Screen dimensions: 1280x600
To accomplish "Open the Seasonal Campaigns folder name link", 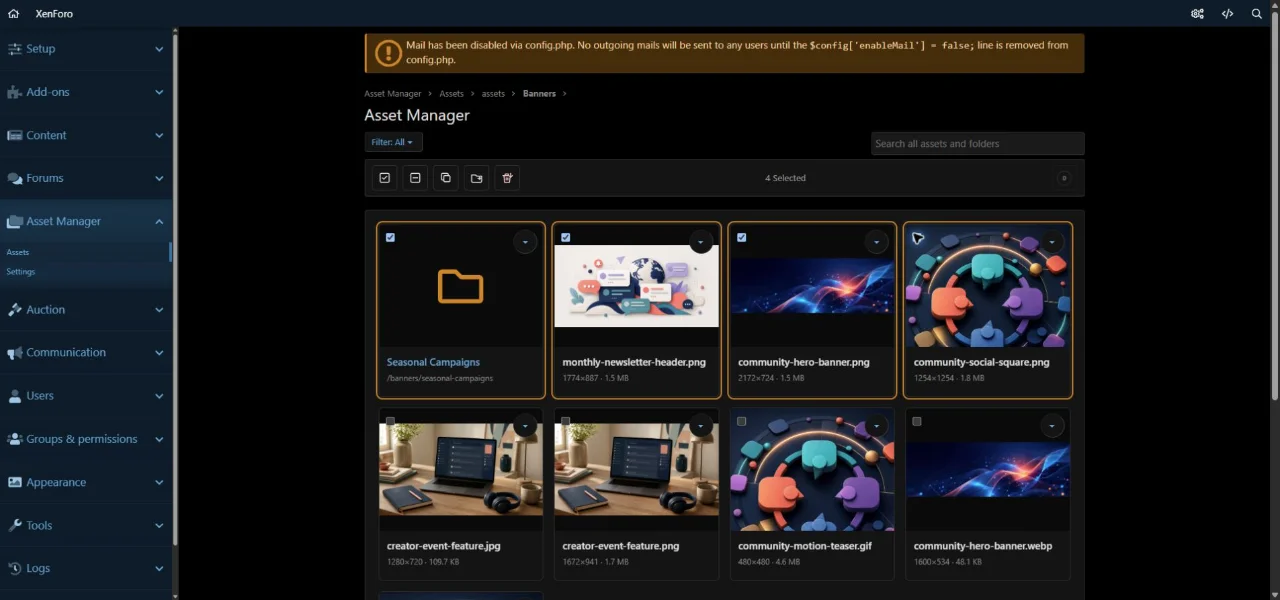I will click(433, 362).
